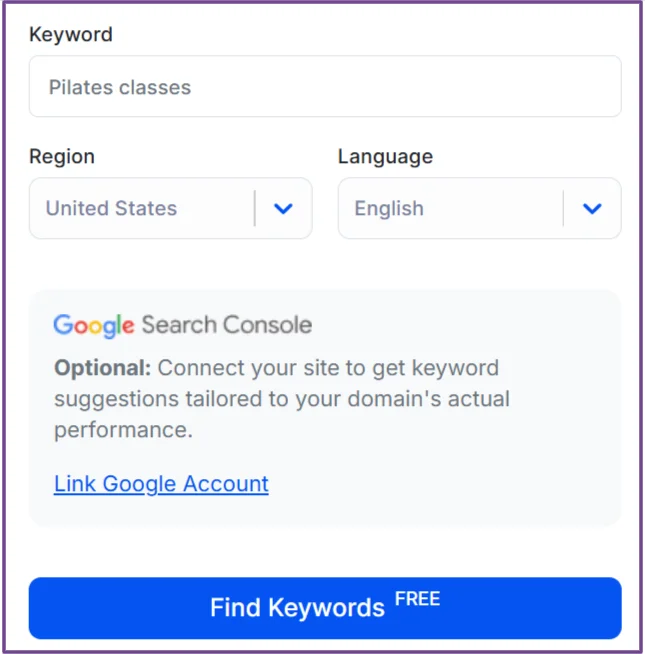The width and height of the screenshot is (645, 654).
Task: Click the Region field label
Action: click(62, 156)
